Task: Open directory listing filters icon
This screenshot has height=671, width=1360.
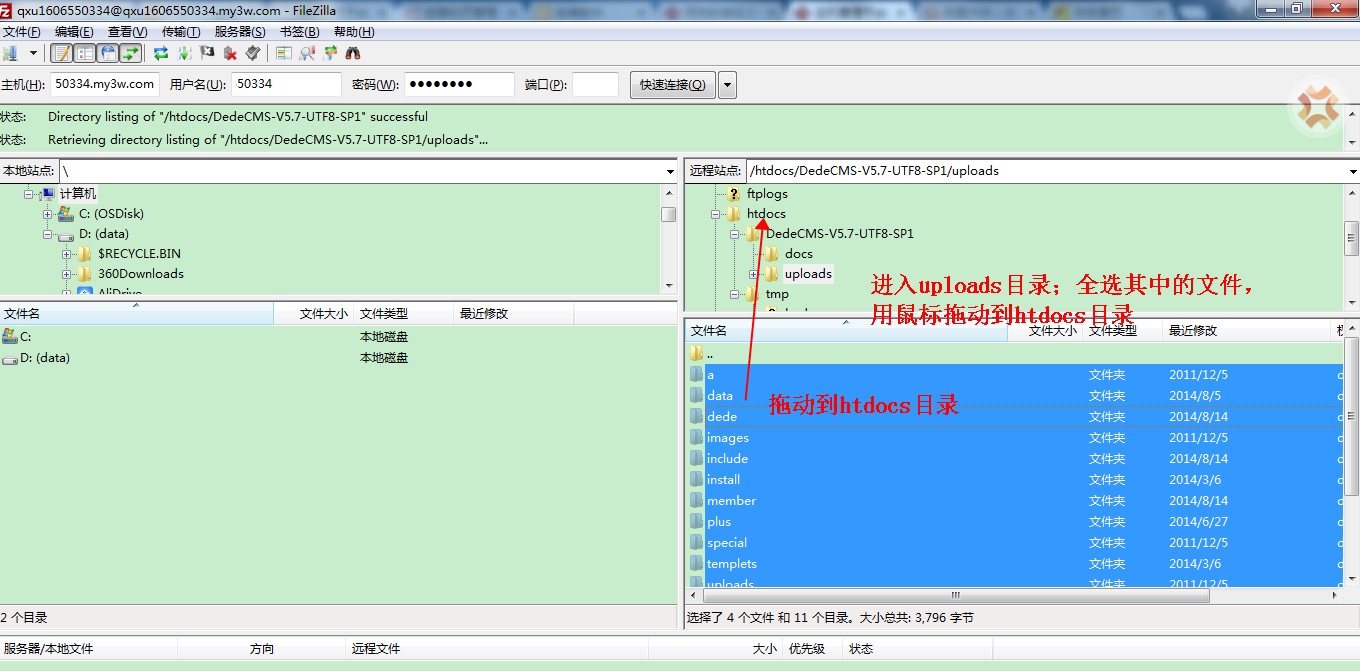Action: [x=284, y=53]
